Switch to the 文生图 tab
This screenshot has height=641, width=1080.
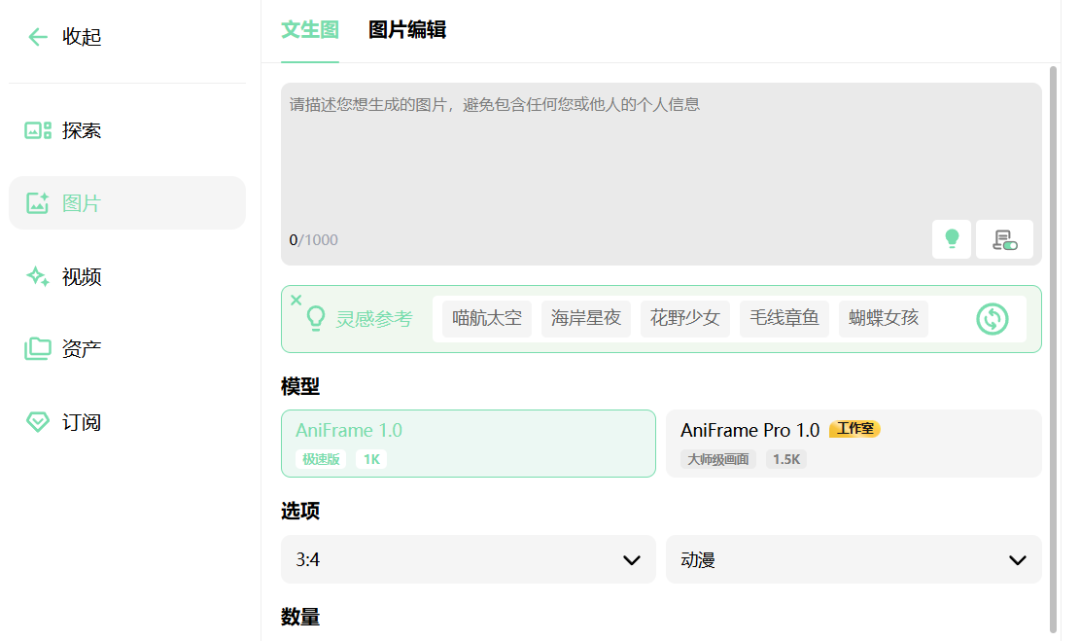coord(310,30)
